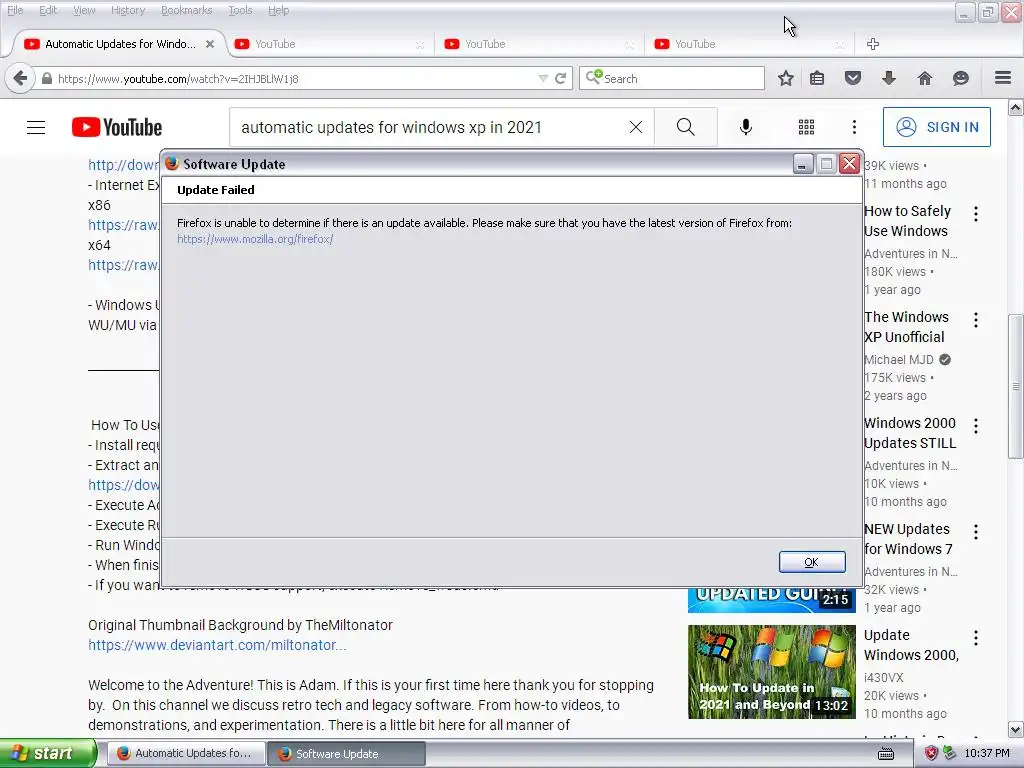Show bookmarks list icon
The height and width of the screenshot is (768, 1024).
[x=817, y=78]
